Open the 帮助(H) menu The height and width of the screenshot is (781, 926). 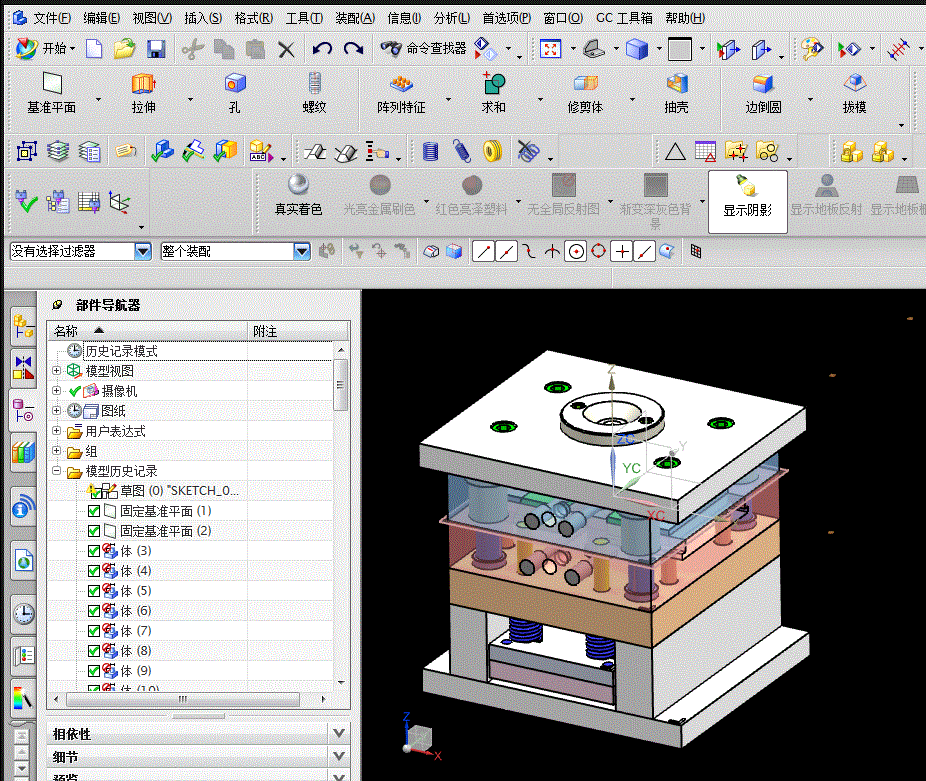685,18
